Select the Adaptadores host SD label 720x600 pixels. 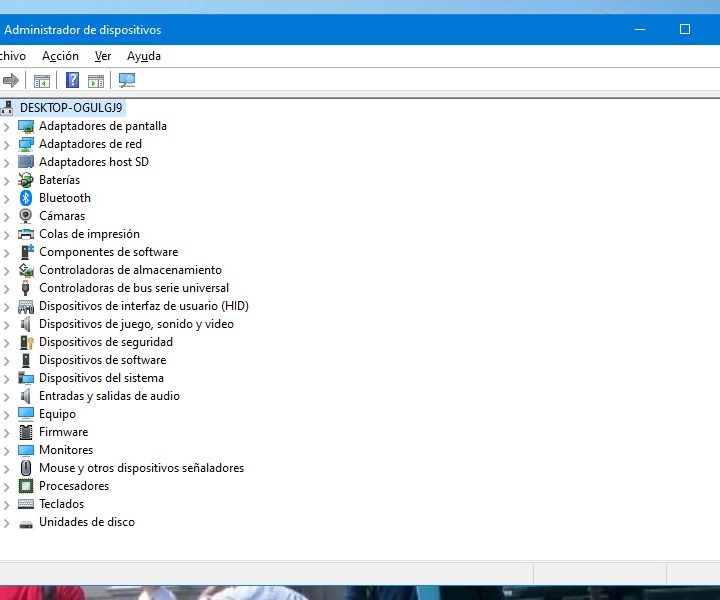click(x=94, y=162)
